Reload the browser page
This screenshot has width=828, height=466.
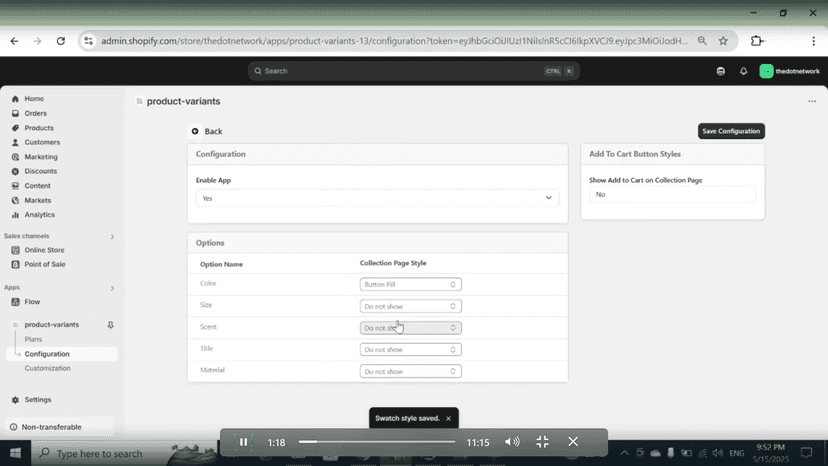61,41
